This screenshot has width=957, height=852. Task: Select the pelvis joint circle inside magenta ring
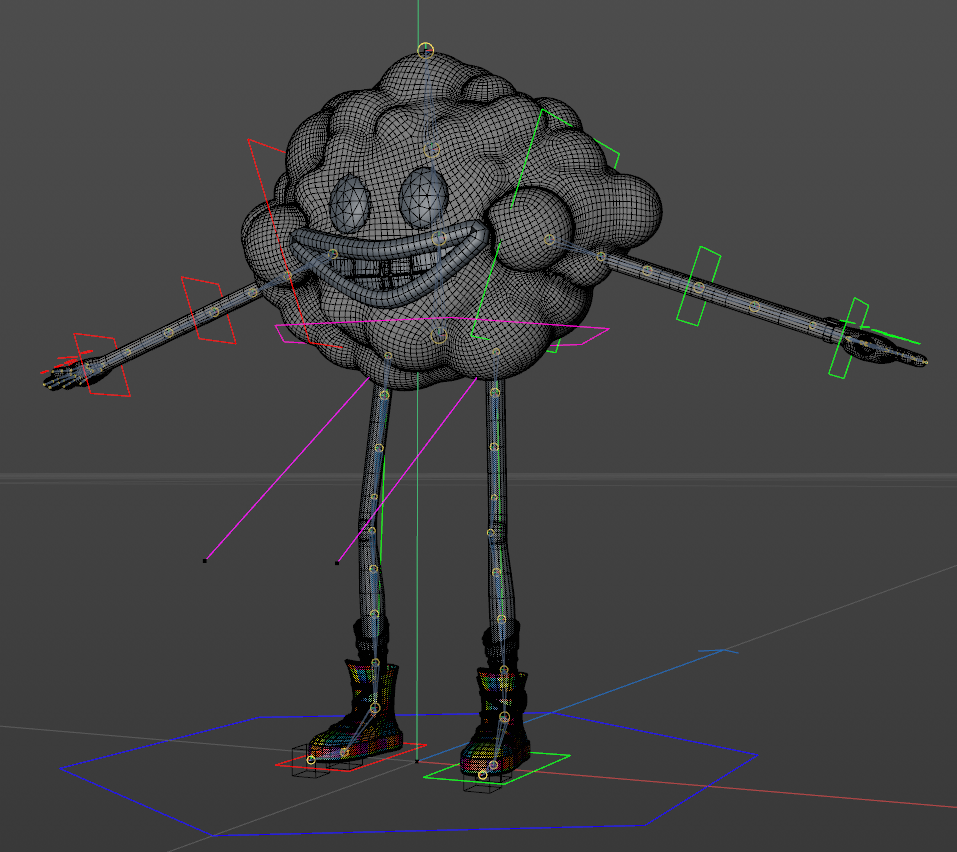coord(439,335)
